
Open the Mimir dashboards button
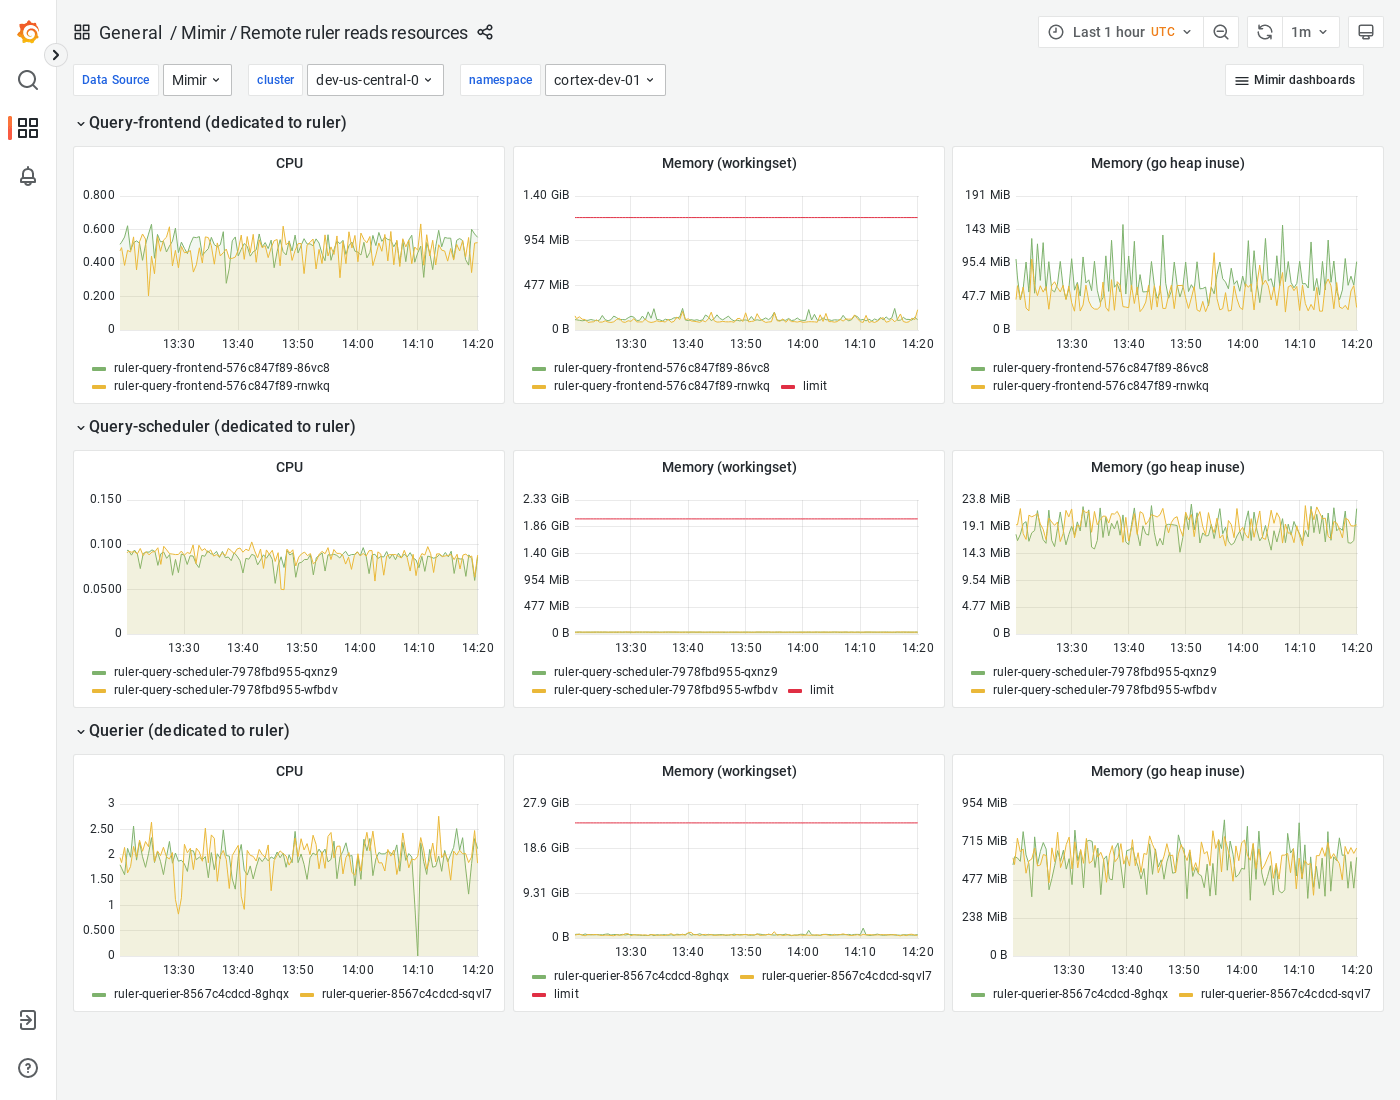point(1294,79)
